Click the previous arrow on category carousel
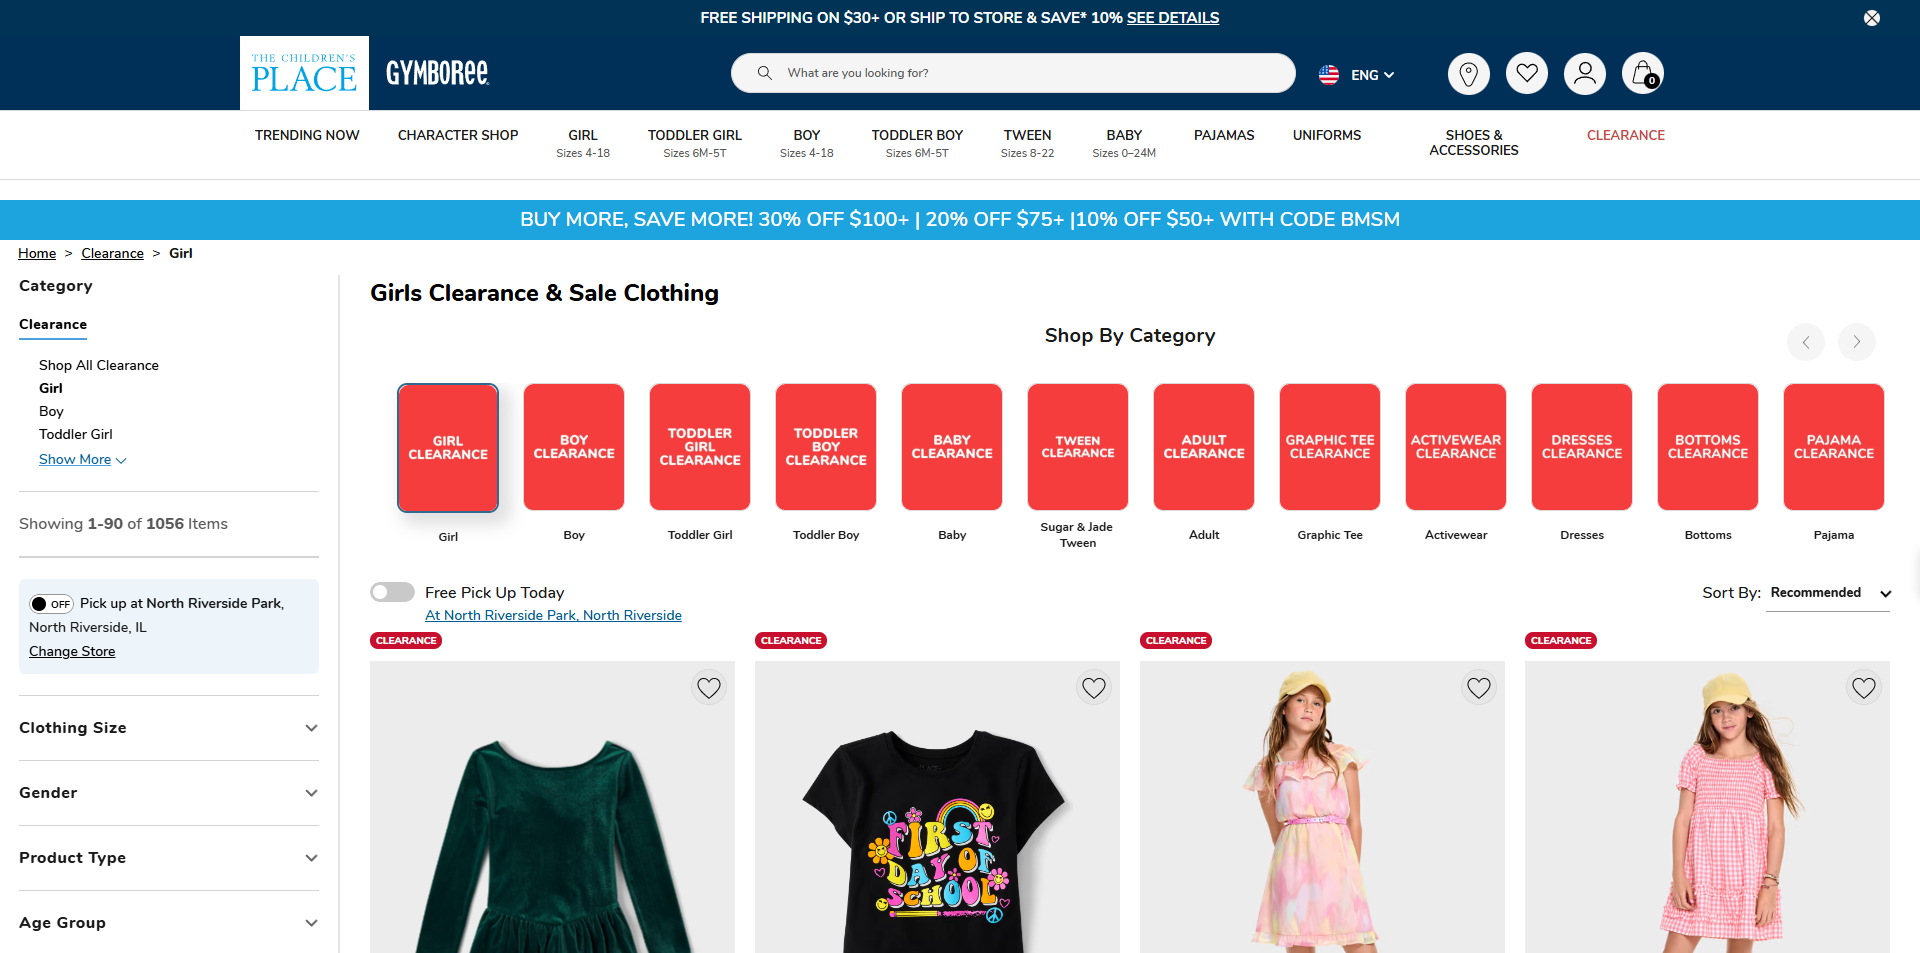The width and height of the screenshot is (1920, 953). 1806,341
